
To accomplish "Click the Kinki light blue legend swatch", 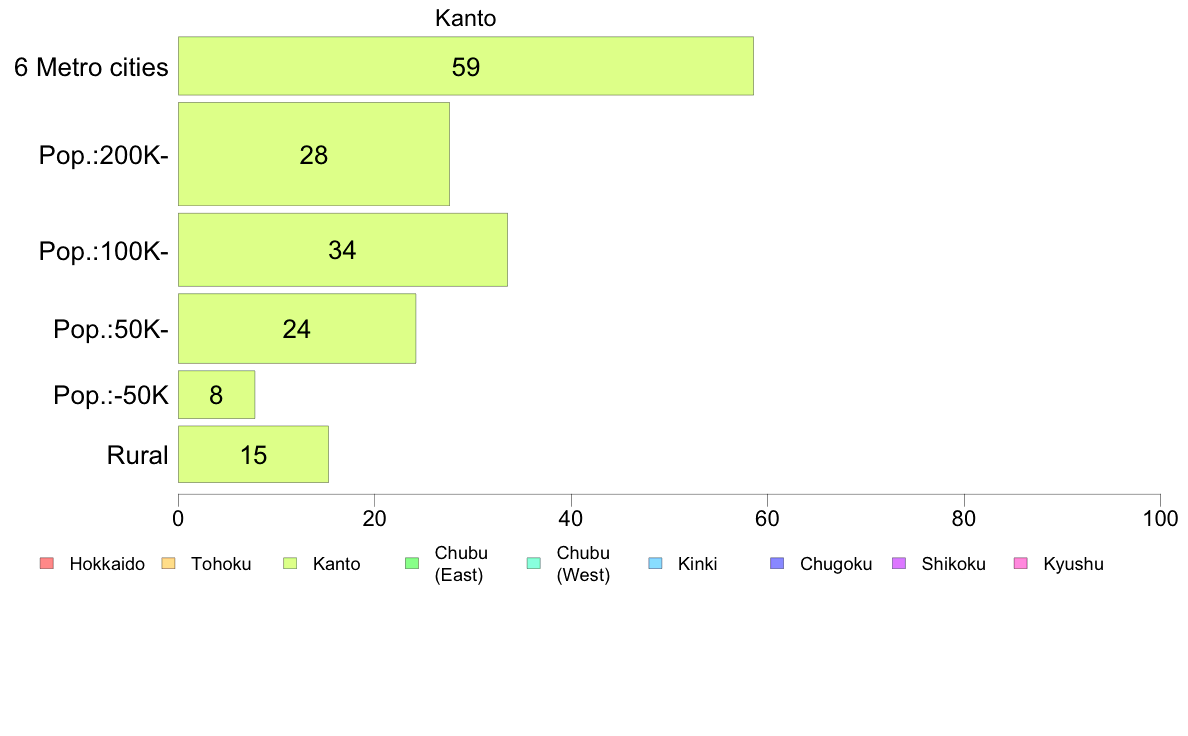I will point(655,563).
